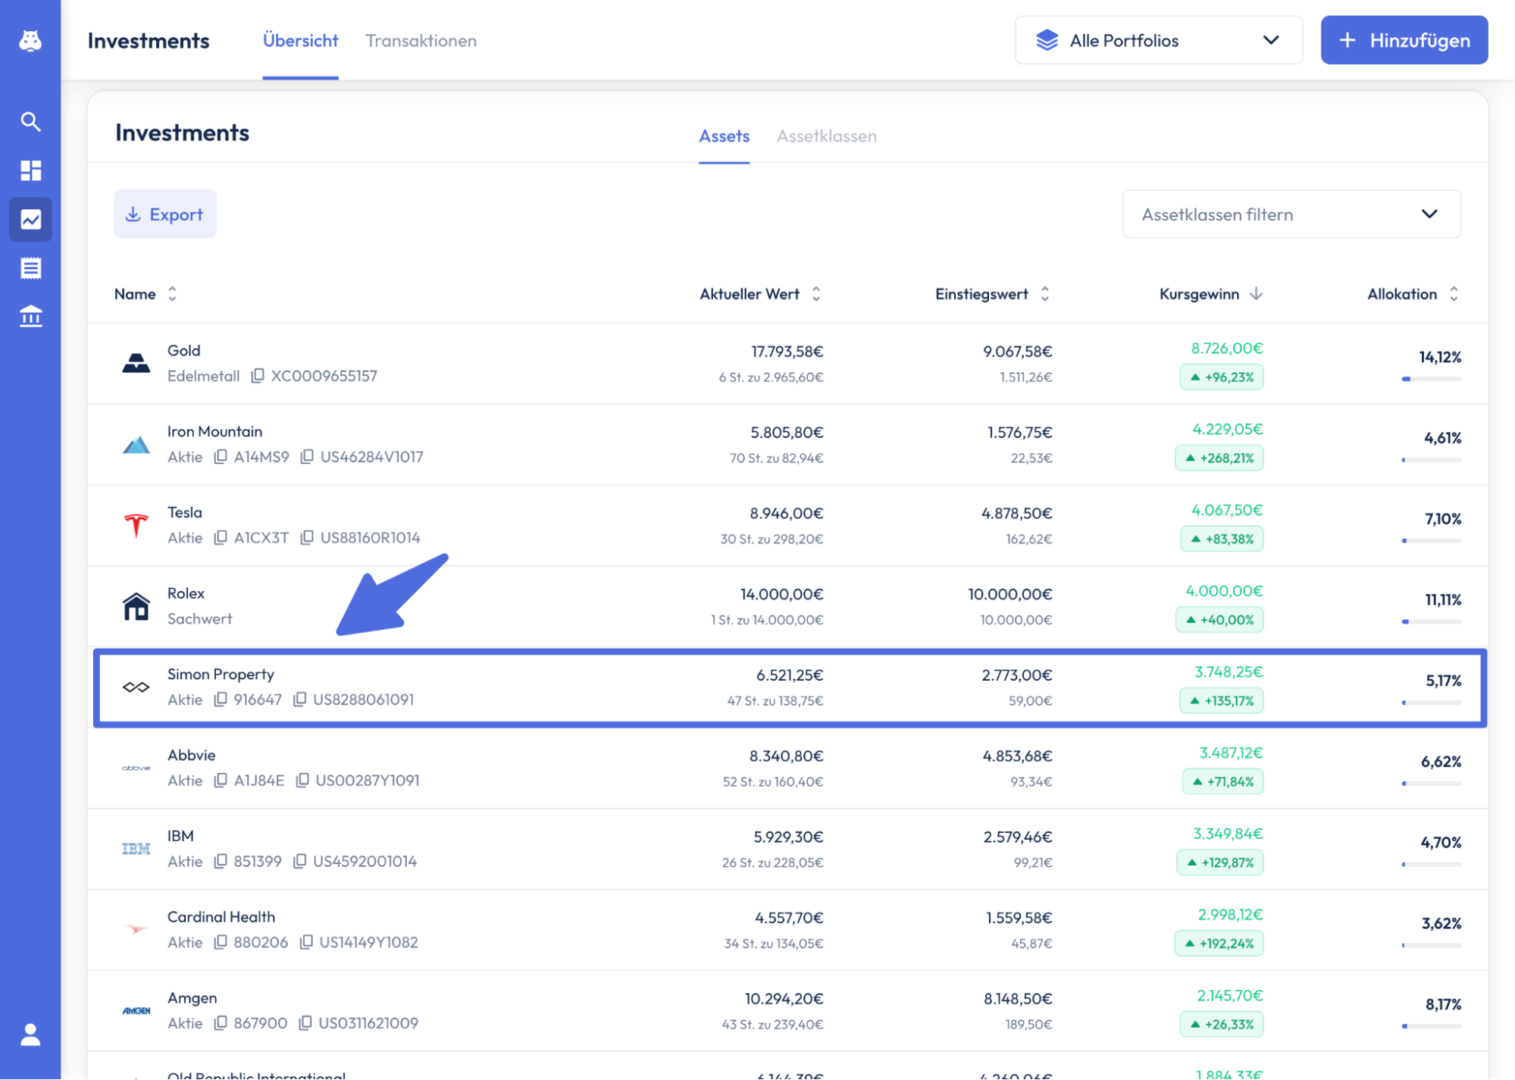1515x1080 pixels.
Task: Click the Investments page title
Action: pos(148,40)
